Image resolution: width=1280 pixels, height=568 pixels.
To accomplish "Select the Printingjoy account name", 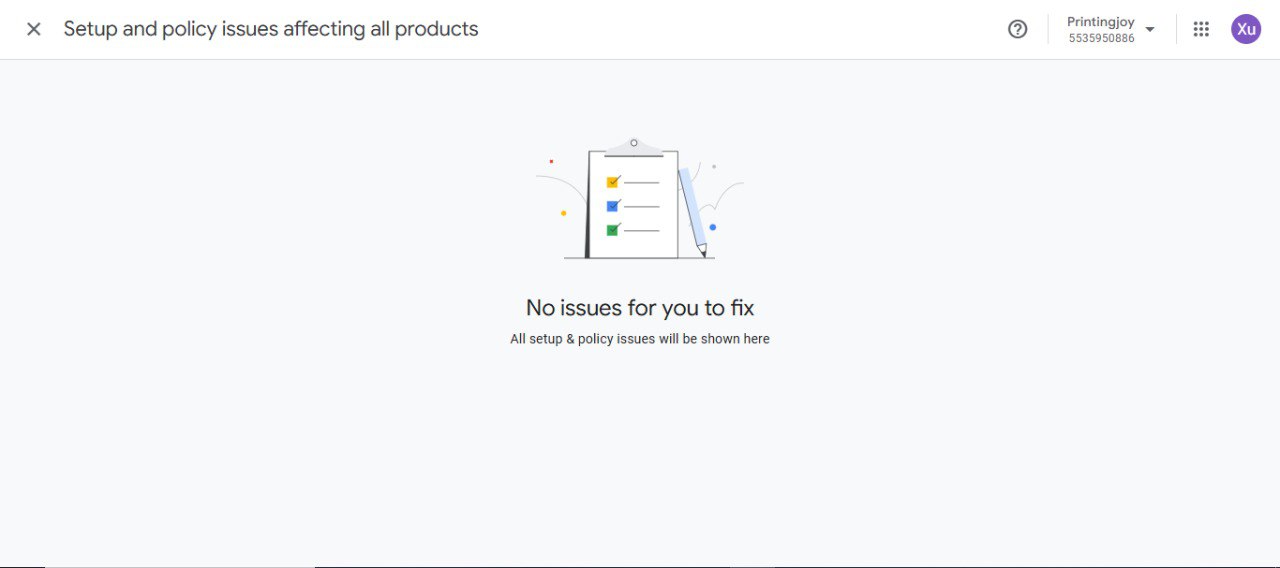I will coord(1100,22).
